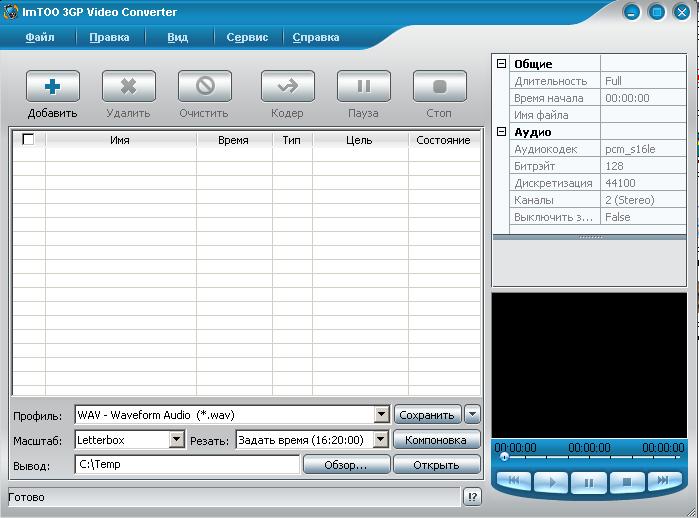Click the properties panel splitter grip

point(591,237)
